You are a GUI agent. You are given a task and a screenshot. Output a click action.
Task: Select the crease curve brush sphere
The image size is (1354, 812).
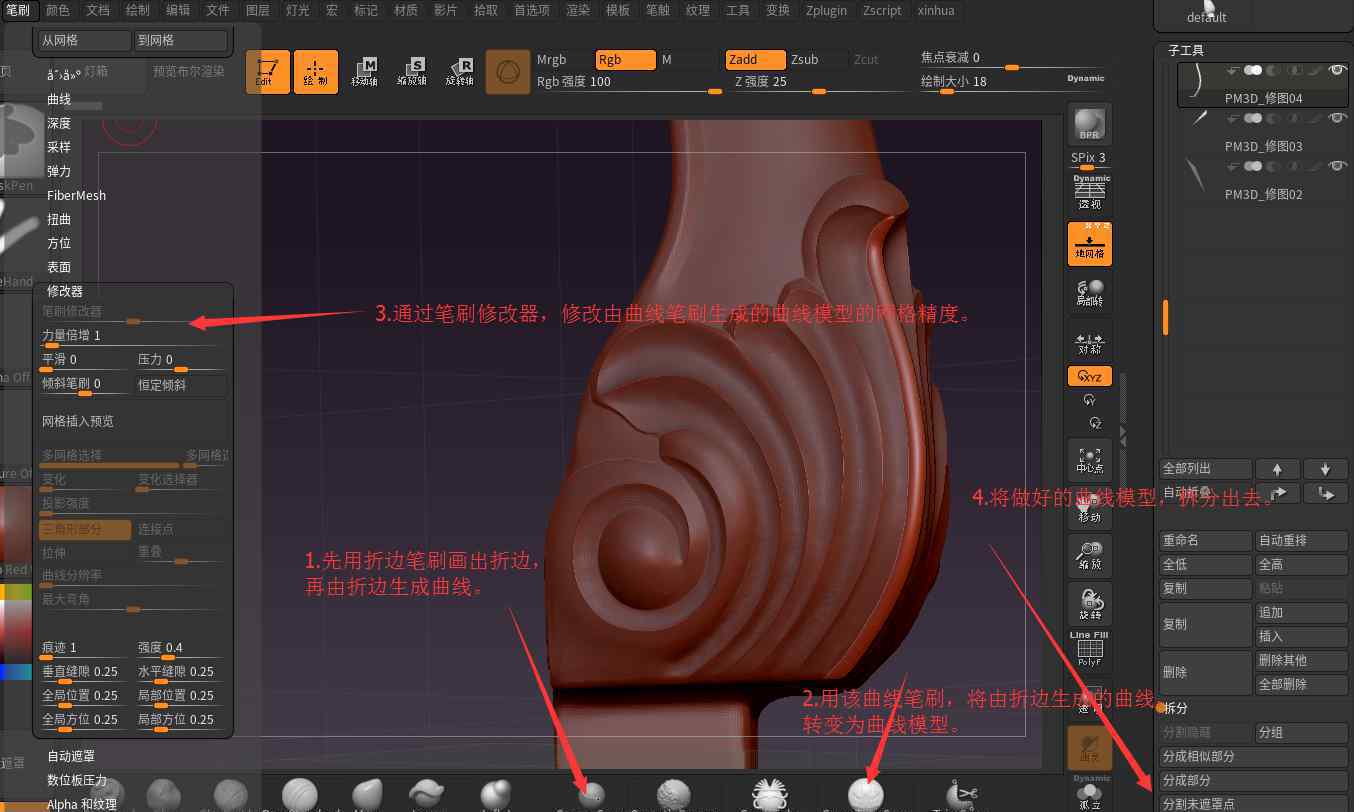pos(590,797)
